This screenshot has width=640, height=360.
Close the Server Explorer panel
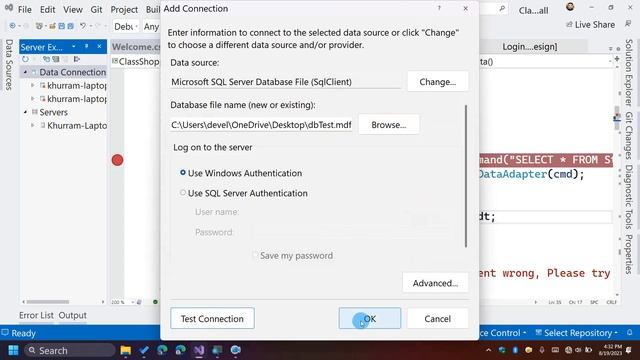click(99, 47)
